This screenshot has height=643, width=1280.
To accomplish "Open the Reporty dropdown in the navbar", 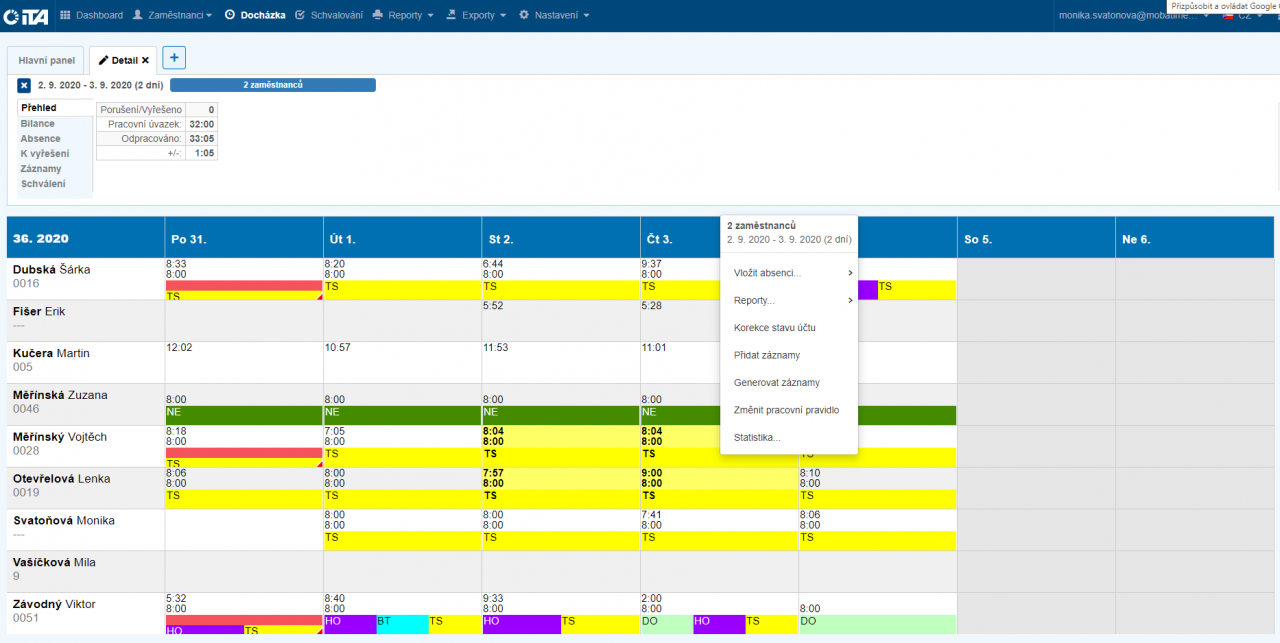I will tap(403, 15).
